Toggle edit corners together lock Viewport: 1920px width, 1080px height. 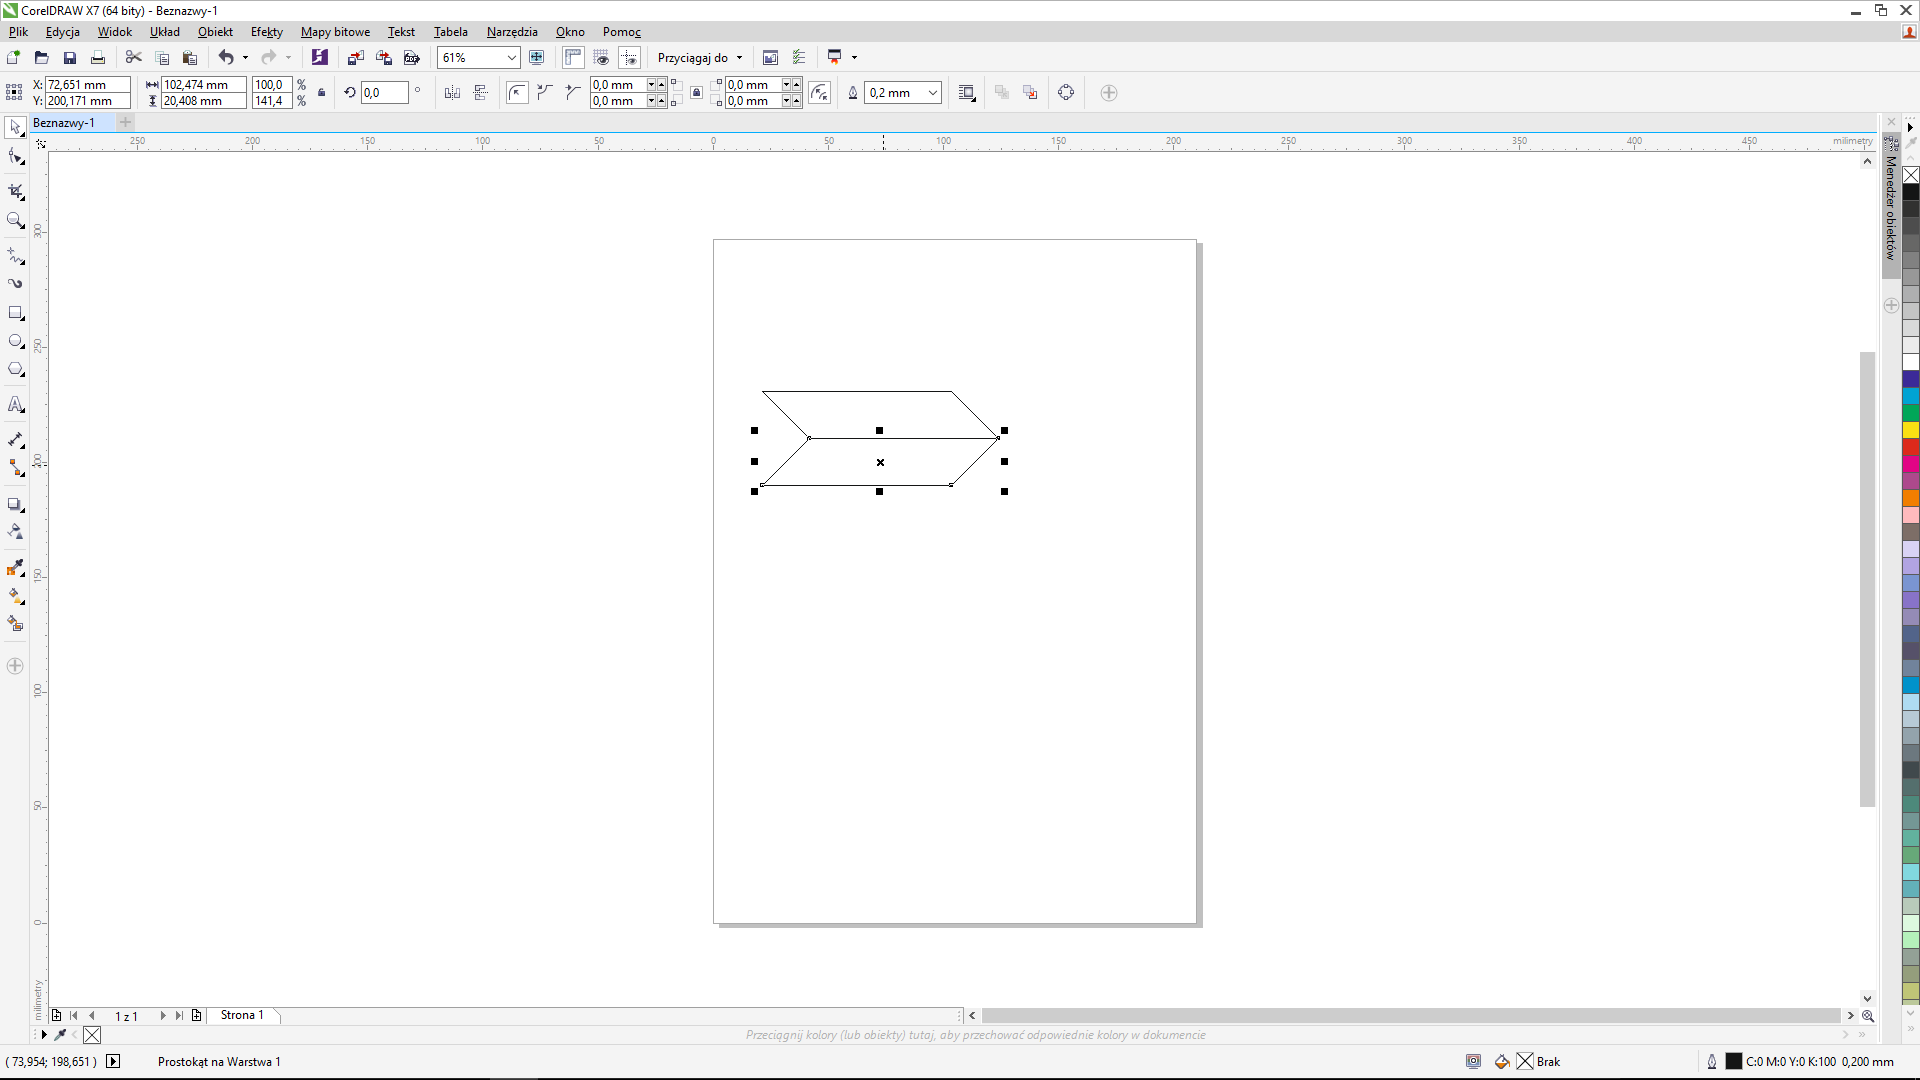coord(697,93)
